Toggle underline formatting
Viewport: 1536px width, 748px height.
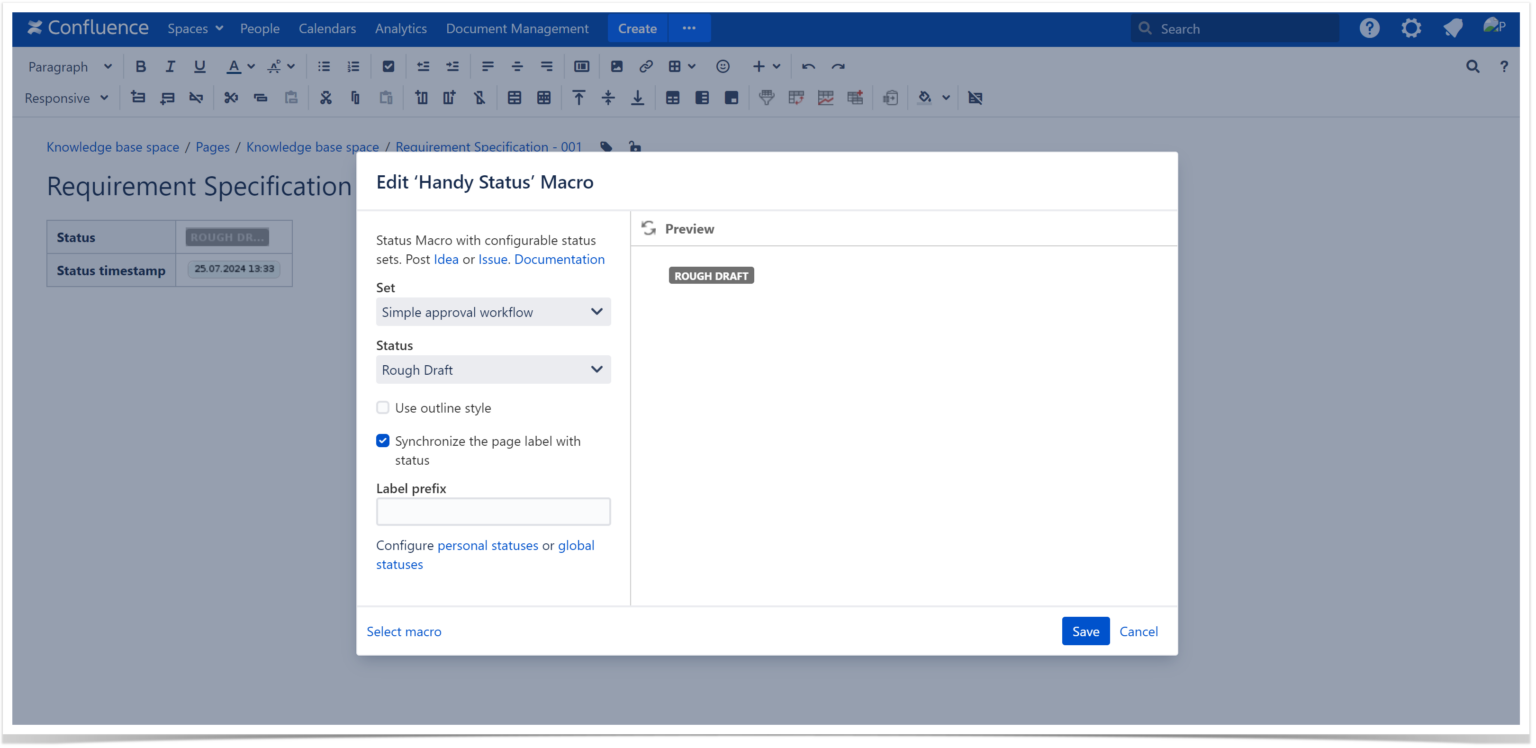point(198,66)
